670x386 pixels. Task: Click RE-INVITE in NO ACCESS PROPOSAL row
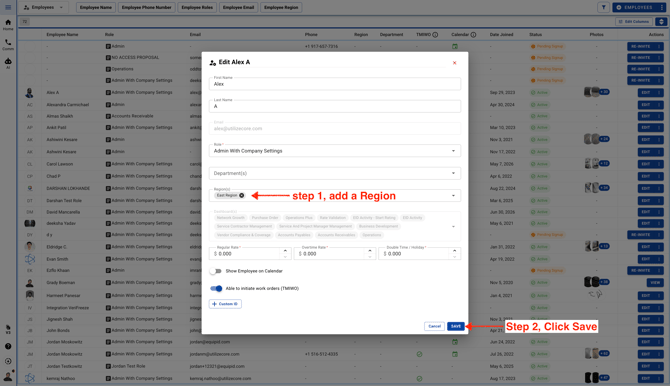click(x=641, y=58)
